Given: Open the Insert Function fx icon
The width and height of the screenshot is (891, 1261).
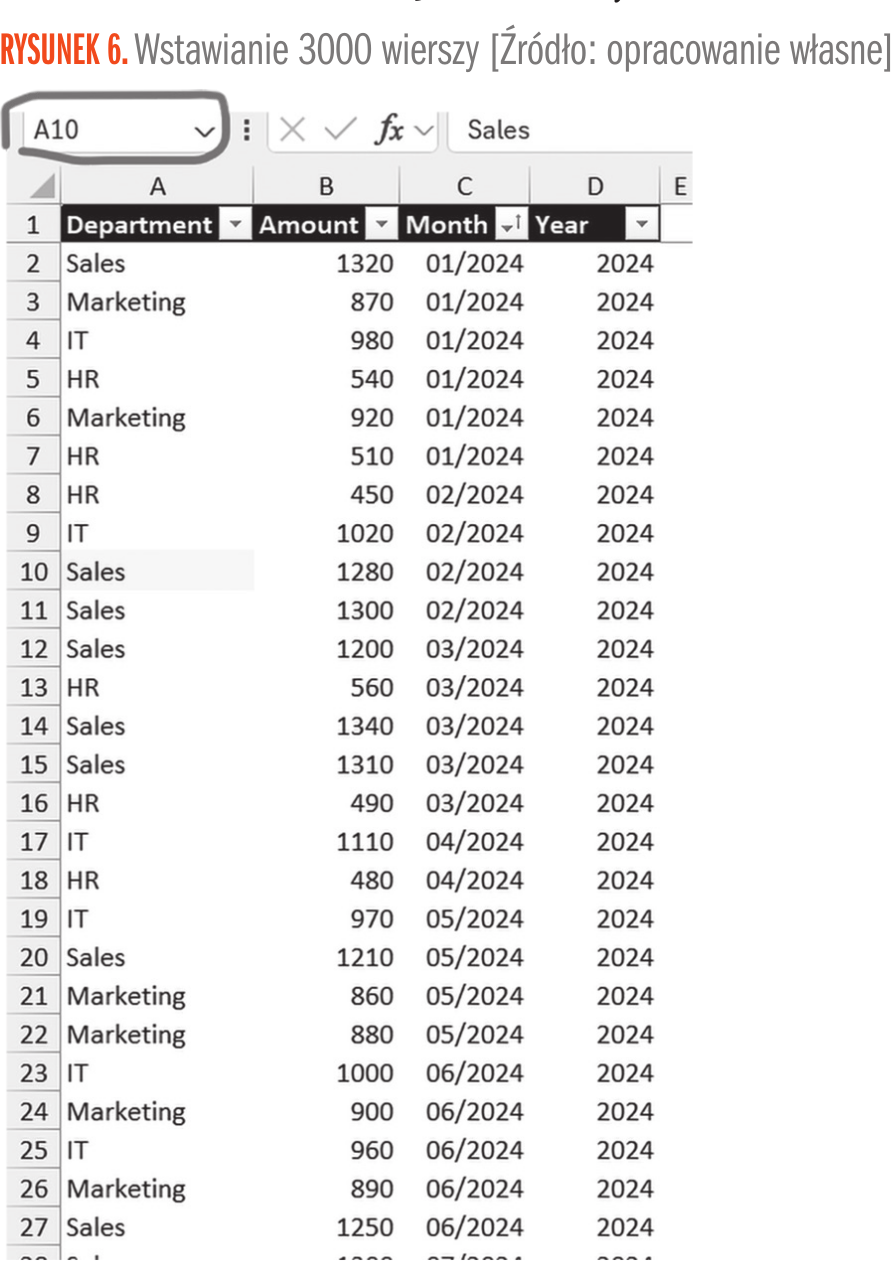Looking at the screenshot, I should click(x=389, y=130).
